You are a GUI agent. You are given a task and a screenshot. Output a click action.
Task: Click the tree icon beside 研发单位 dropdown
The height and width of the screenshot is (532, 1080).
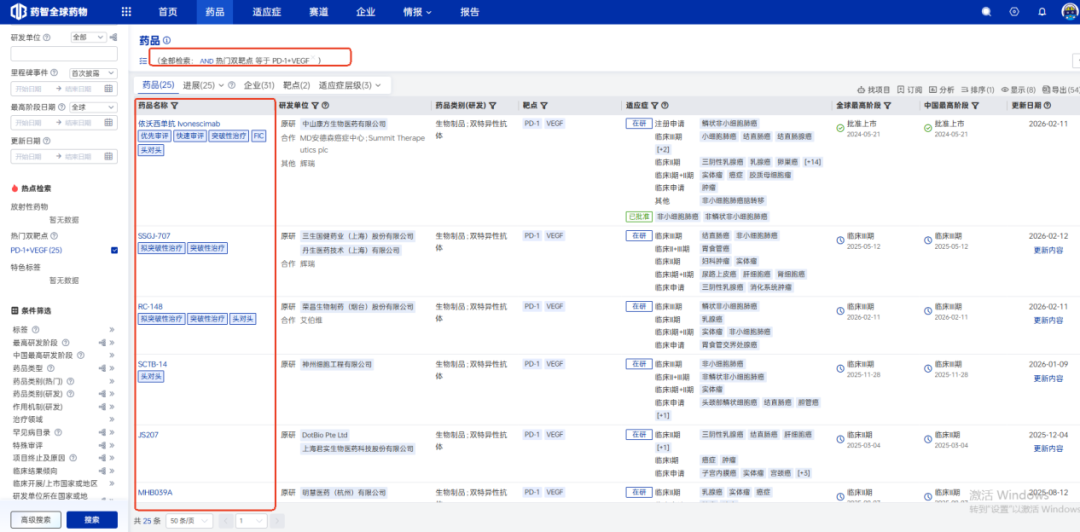click(x=113, y=37)
